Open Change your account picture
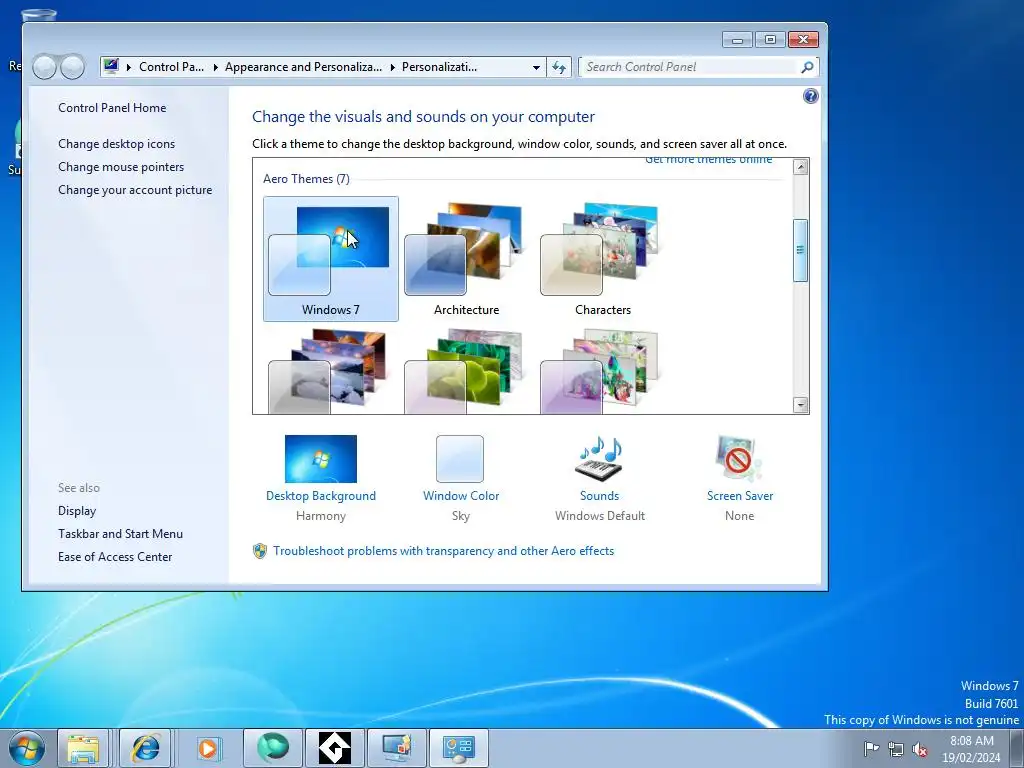The image size is (1024, 768). click(135, 189)
